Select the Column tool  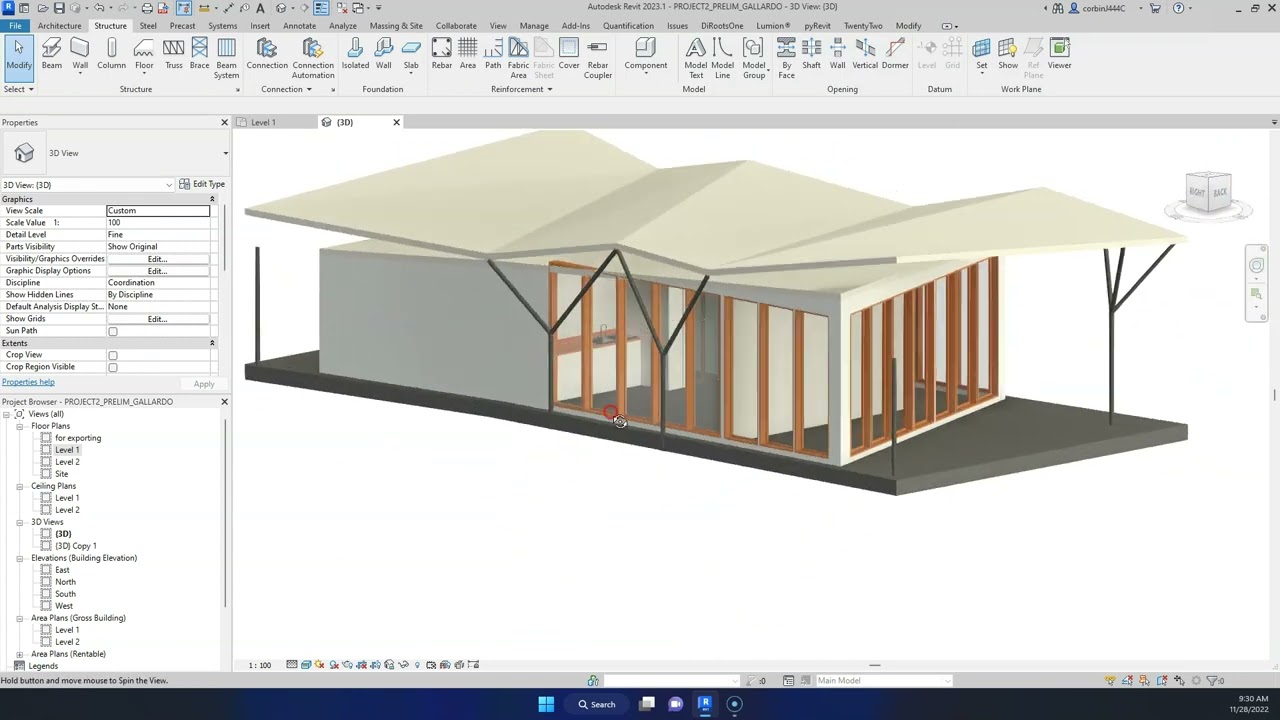111,54
